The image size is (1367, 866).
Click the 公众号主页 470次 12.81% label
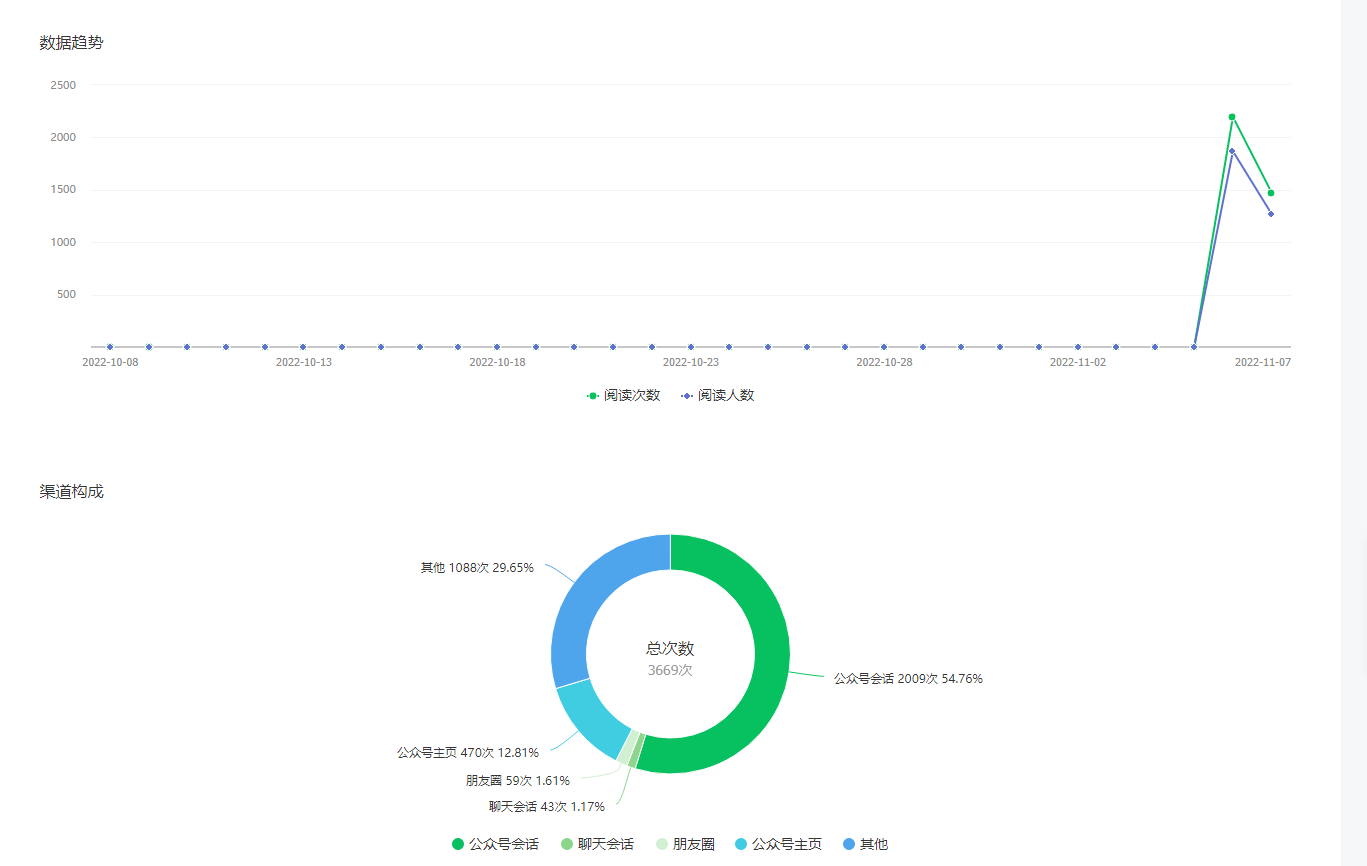click(468, 752)
